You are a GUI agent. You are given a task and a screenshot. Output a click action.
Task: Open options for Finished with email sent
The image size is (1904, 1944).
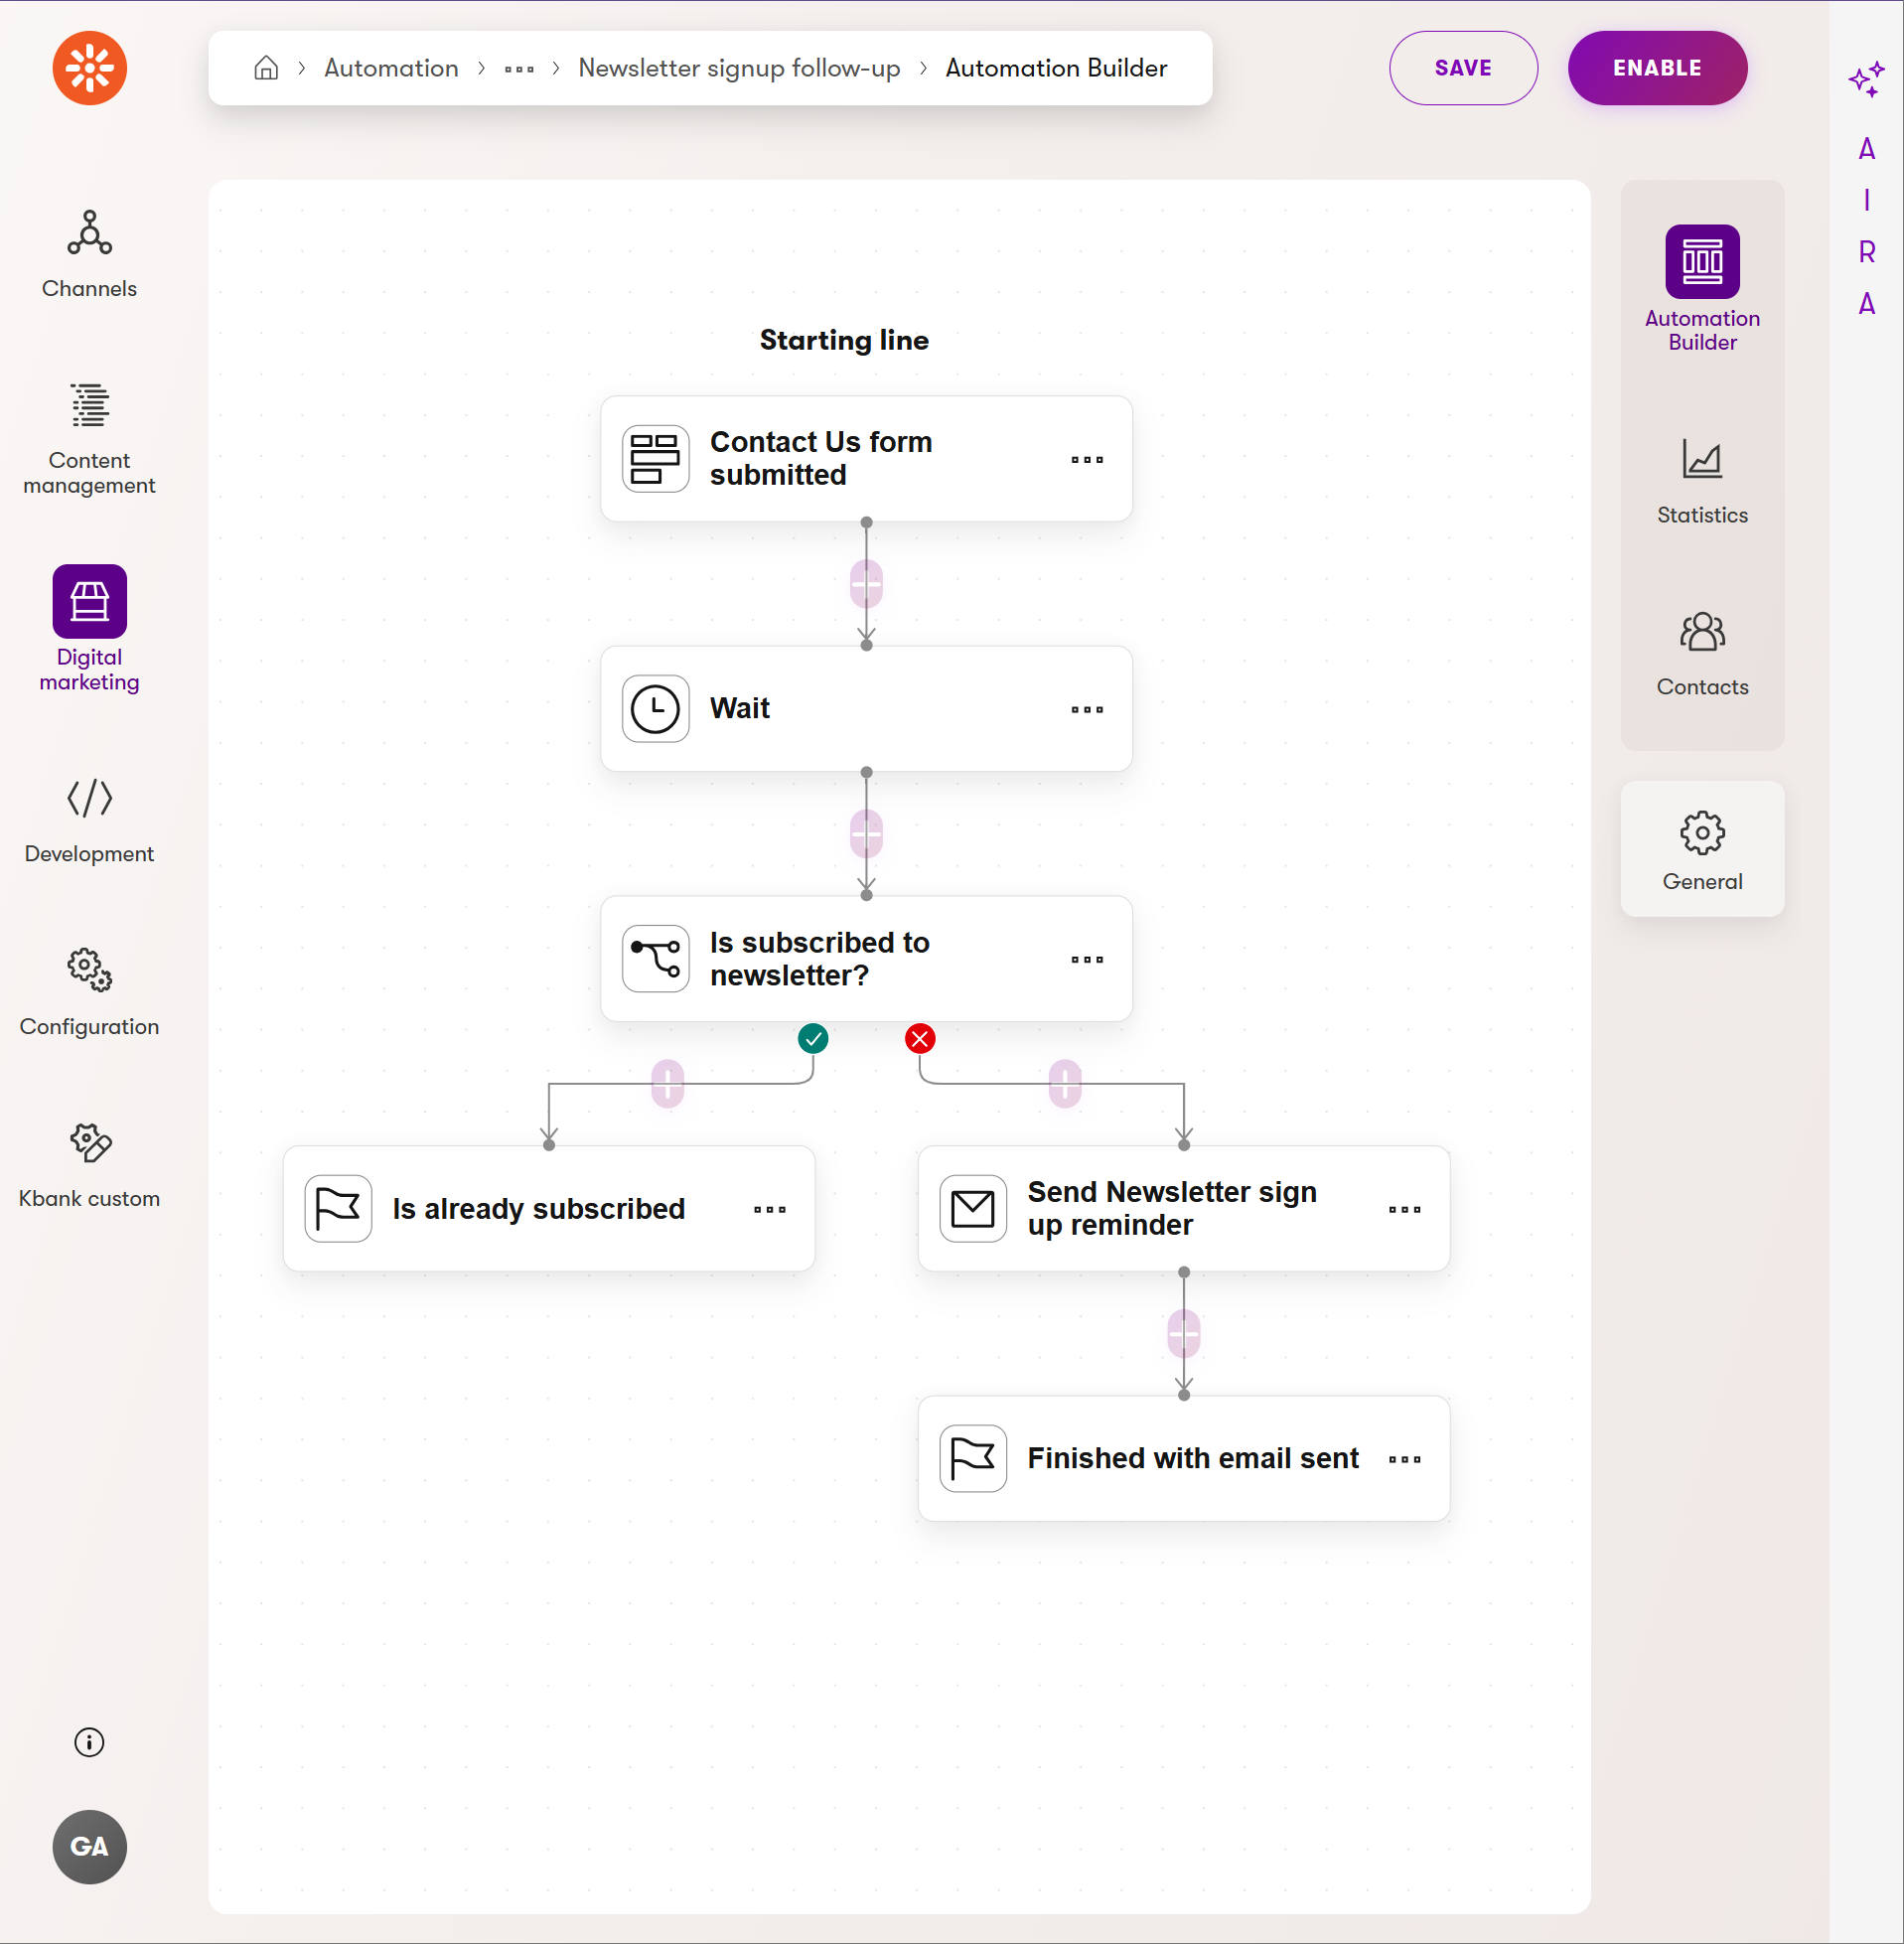tap(1404, 1459)
